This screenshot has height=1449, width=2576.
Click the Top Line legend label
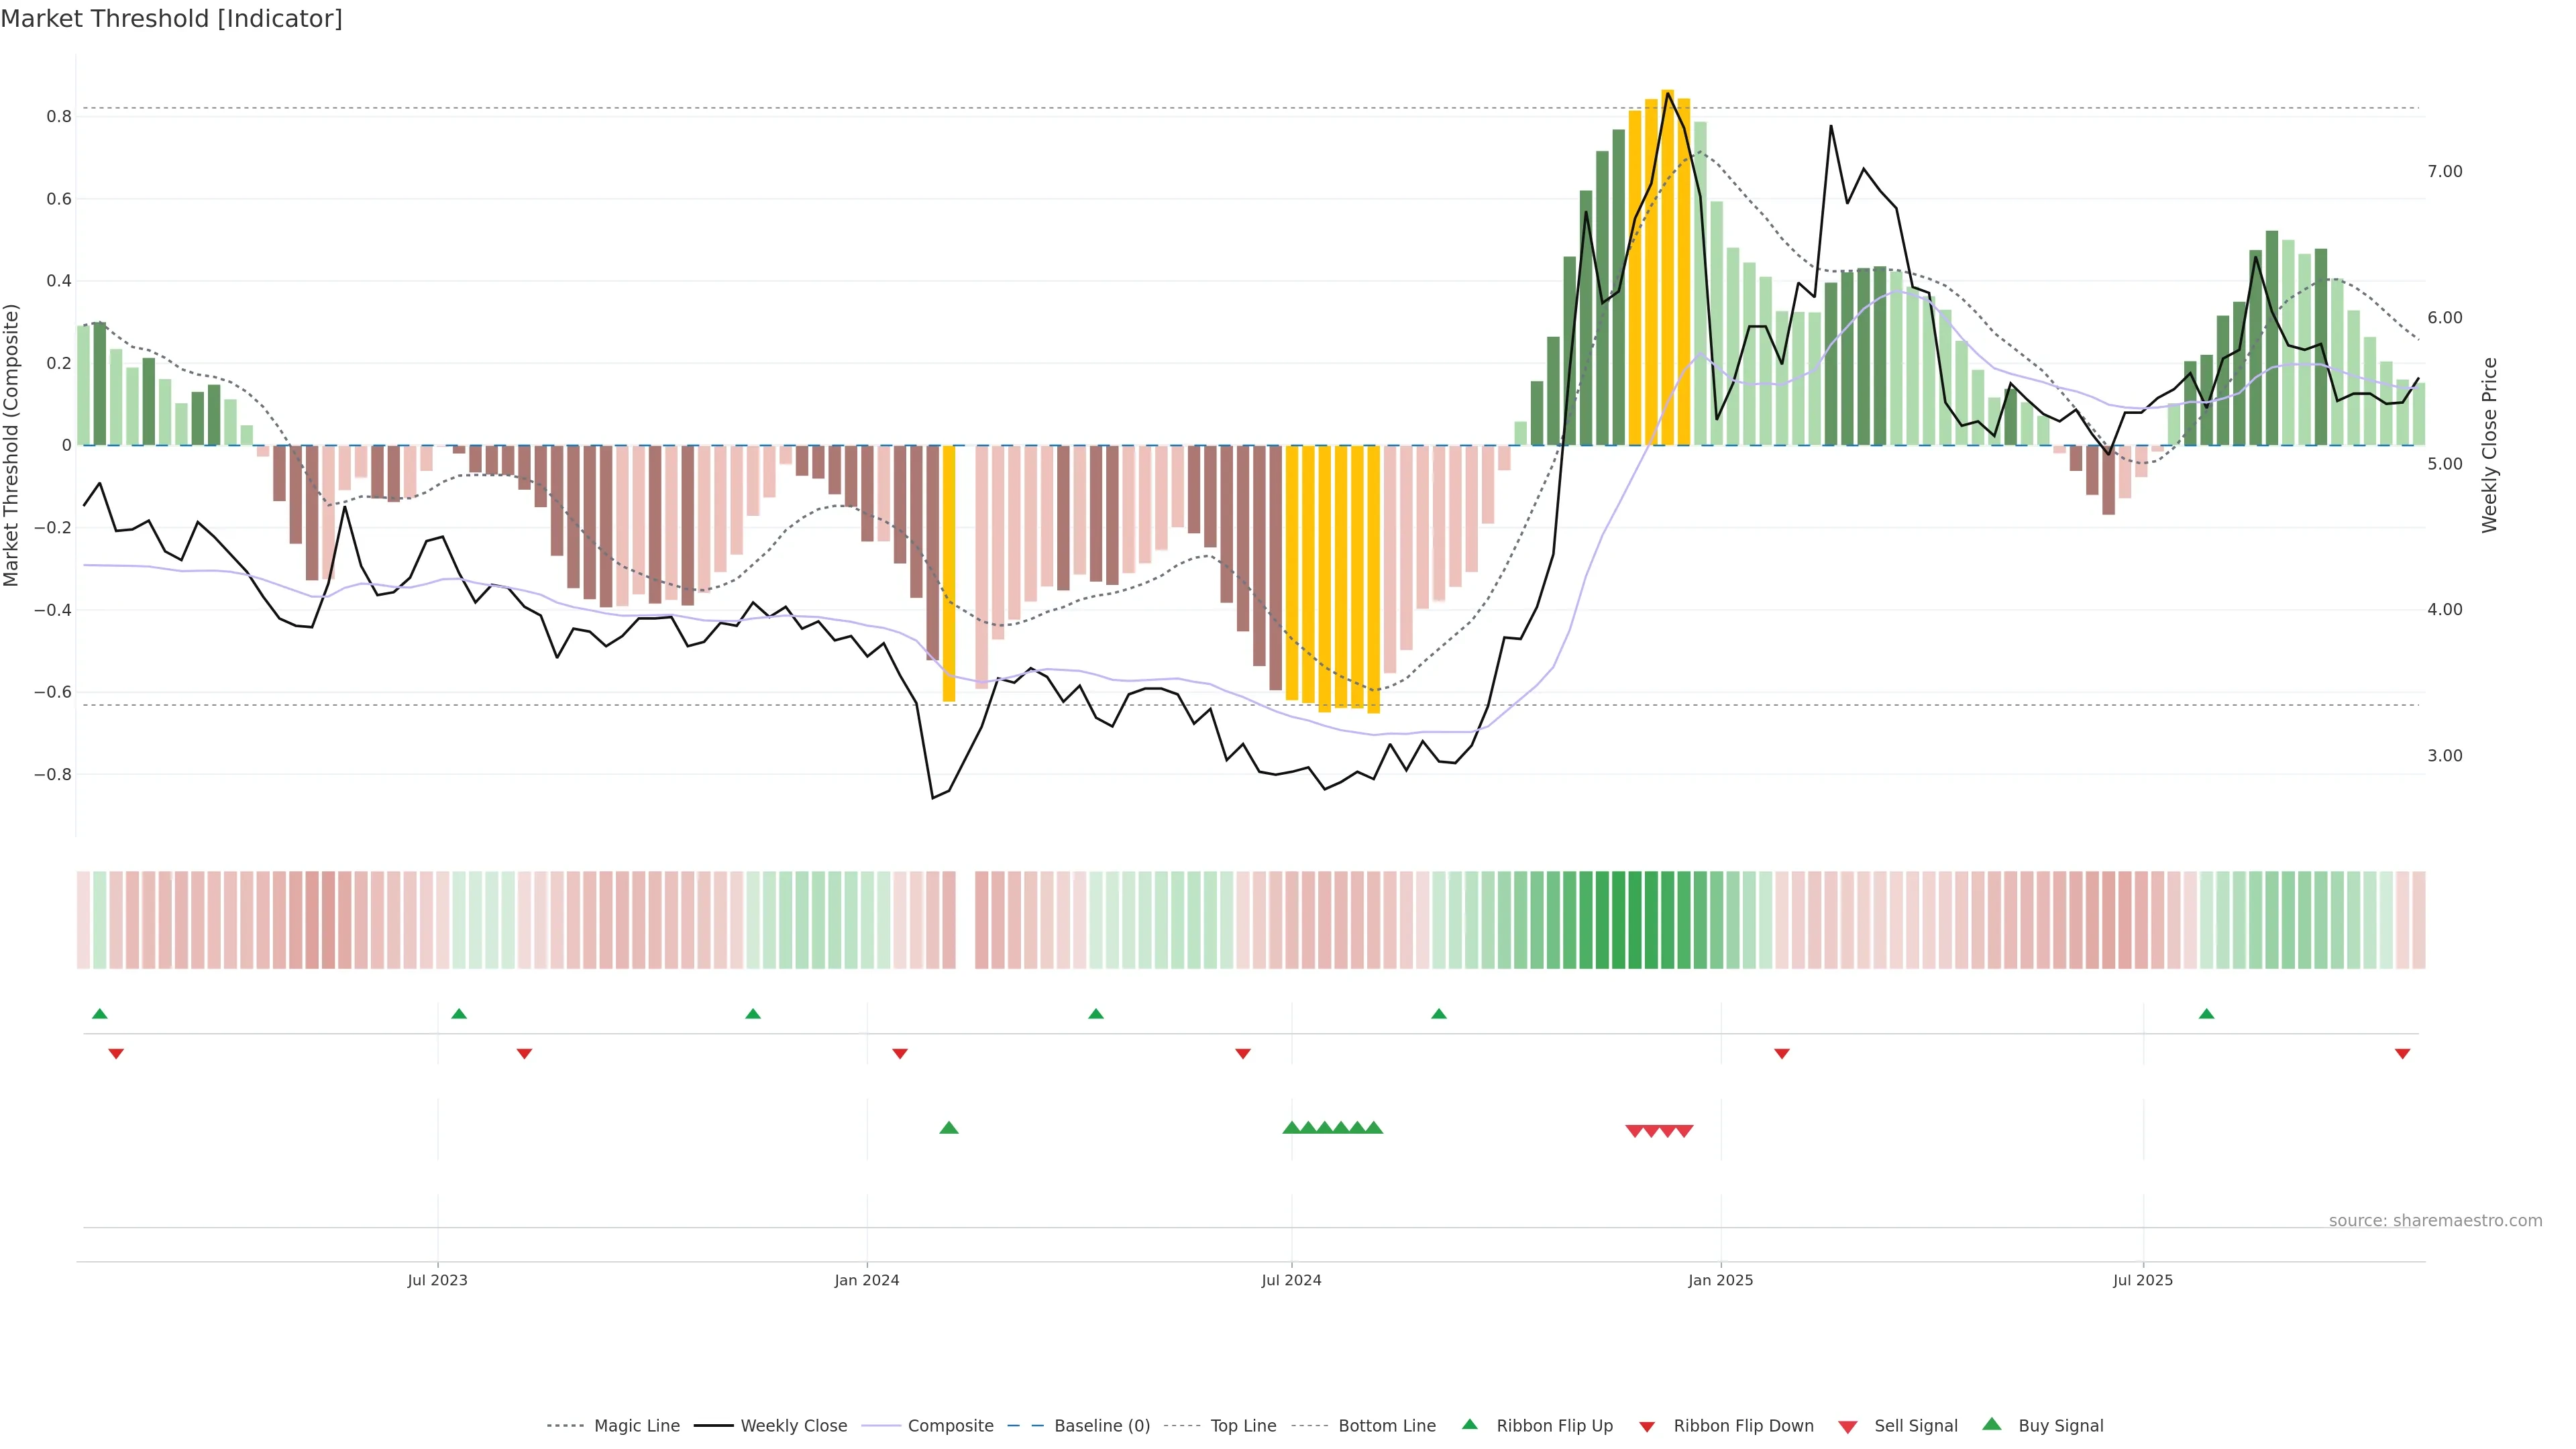coord(1243,1425)
